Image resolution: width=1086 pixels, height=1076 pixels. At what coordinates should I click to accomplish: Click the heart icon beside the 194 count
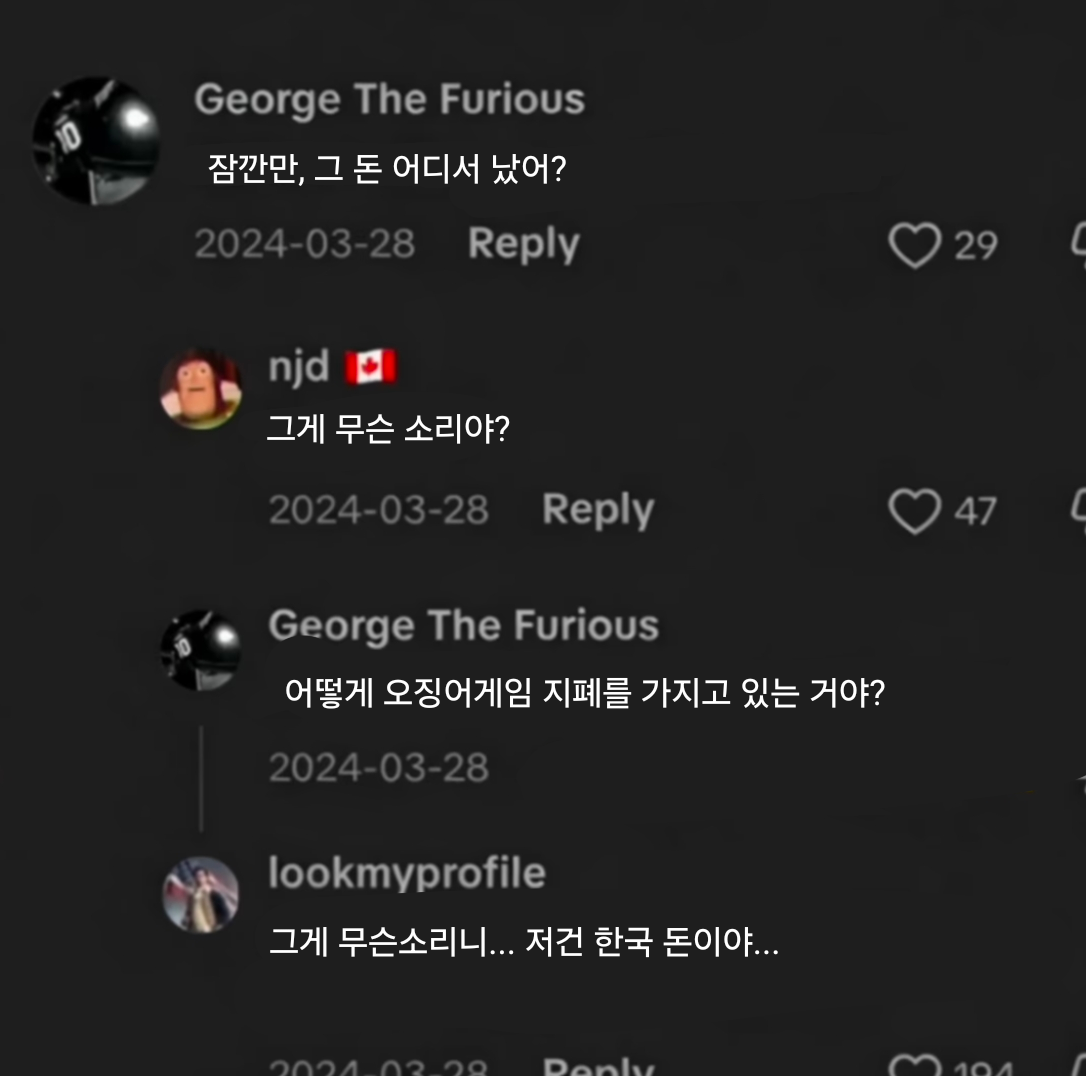click(x=914, y=1065)
